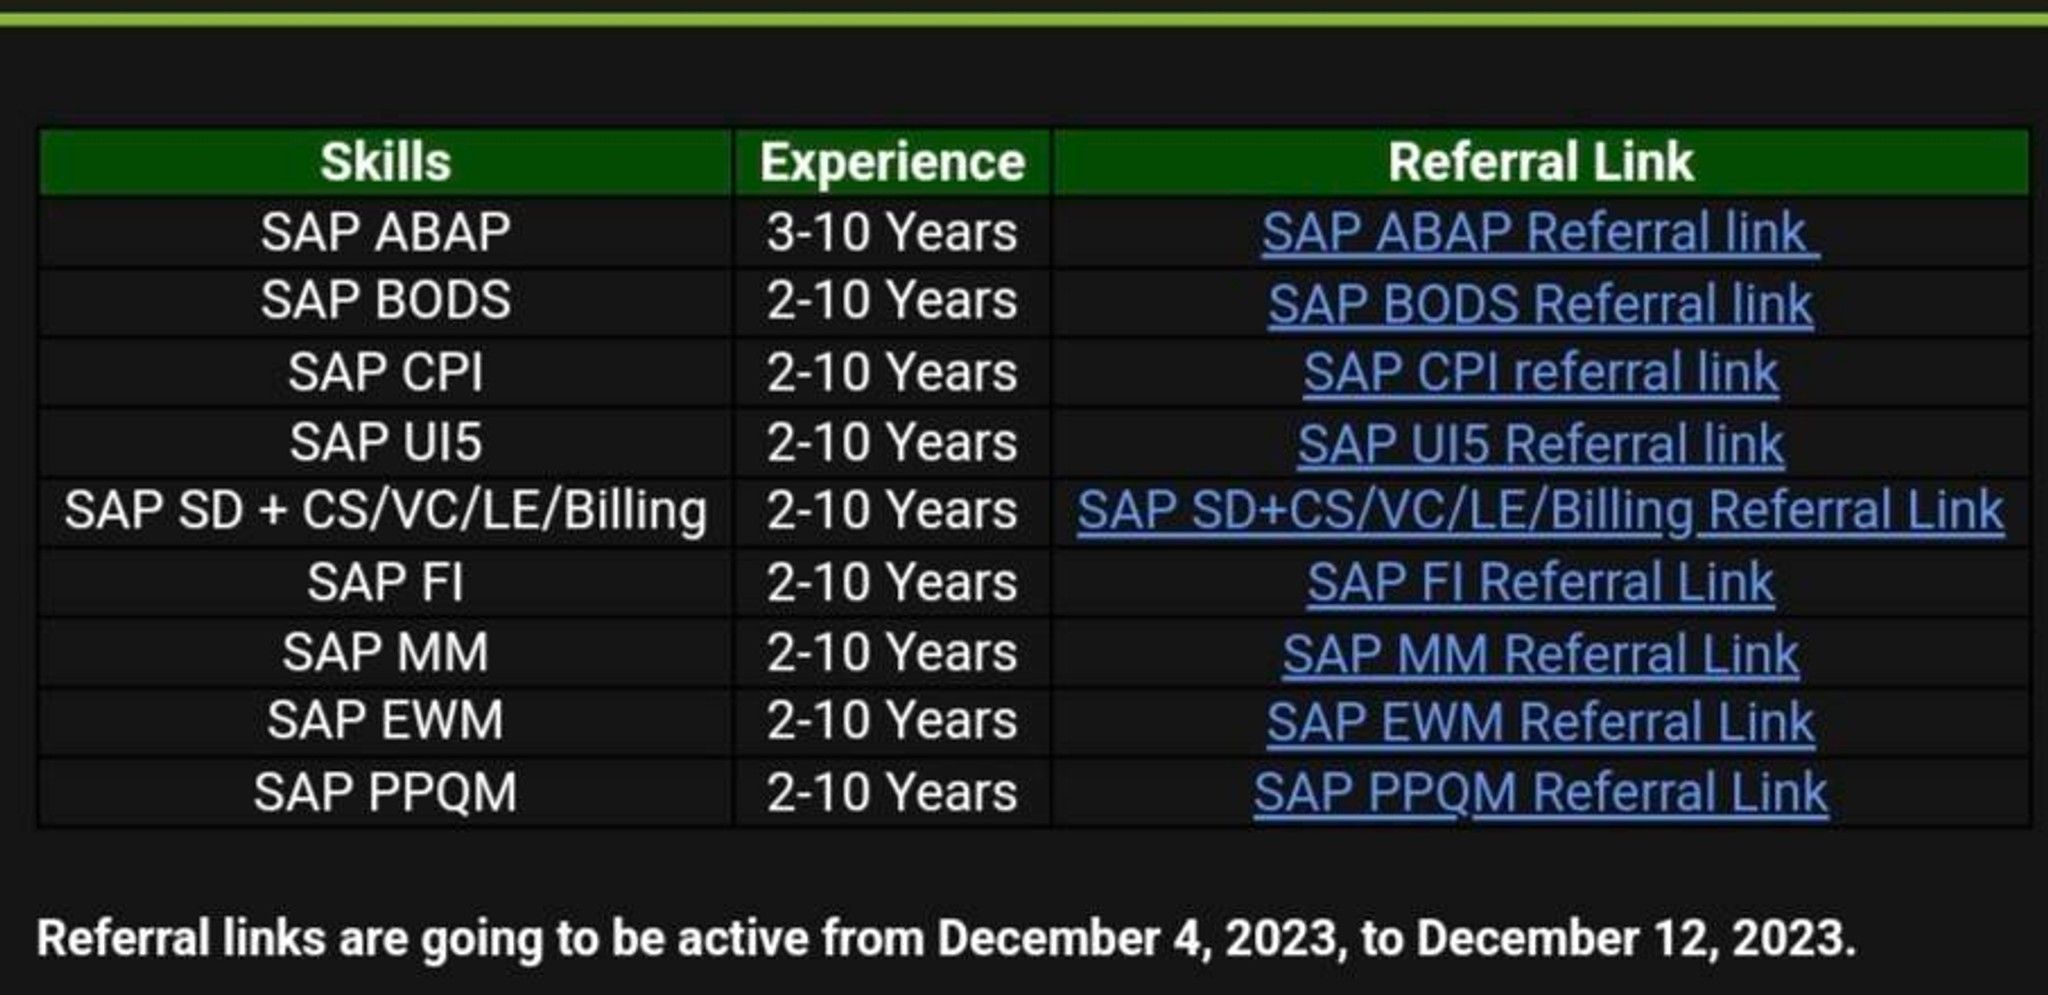Click the Referral Link column header
This screenshot has width=2048, height=995.
pos(1540,162)
